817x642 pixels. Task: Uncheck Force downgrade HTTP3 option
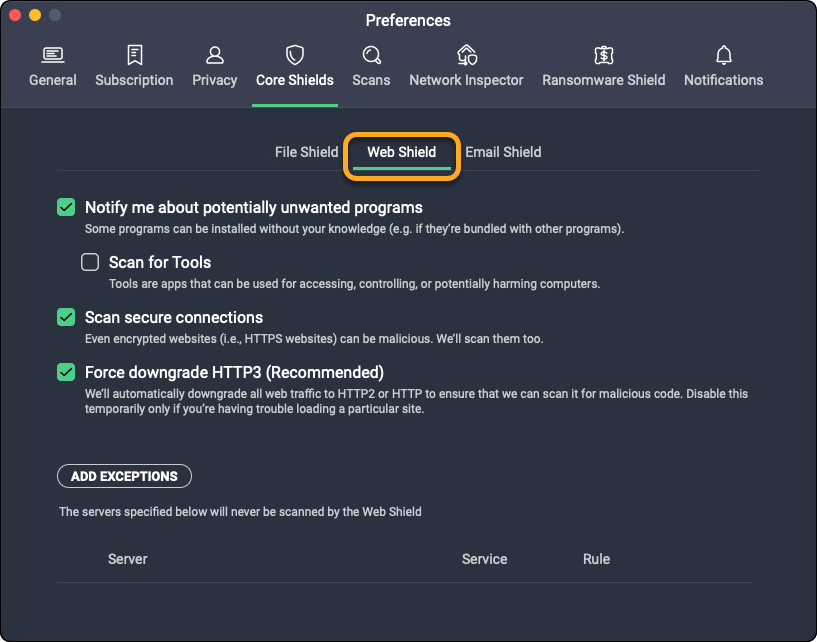coord(66,372)
